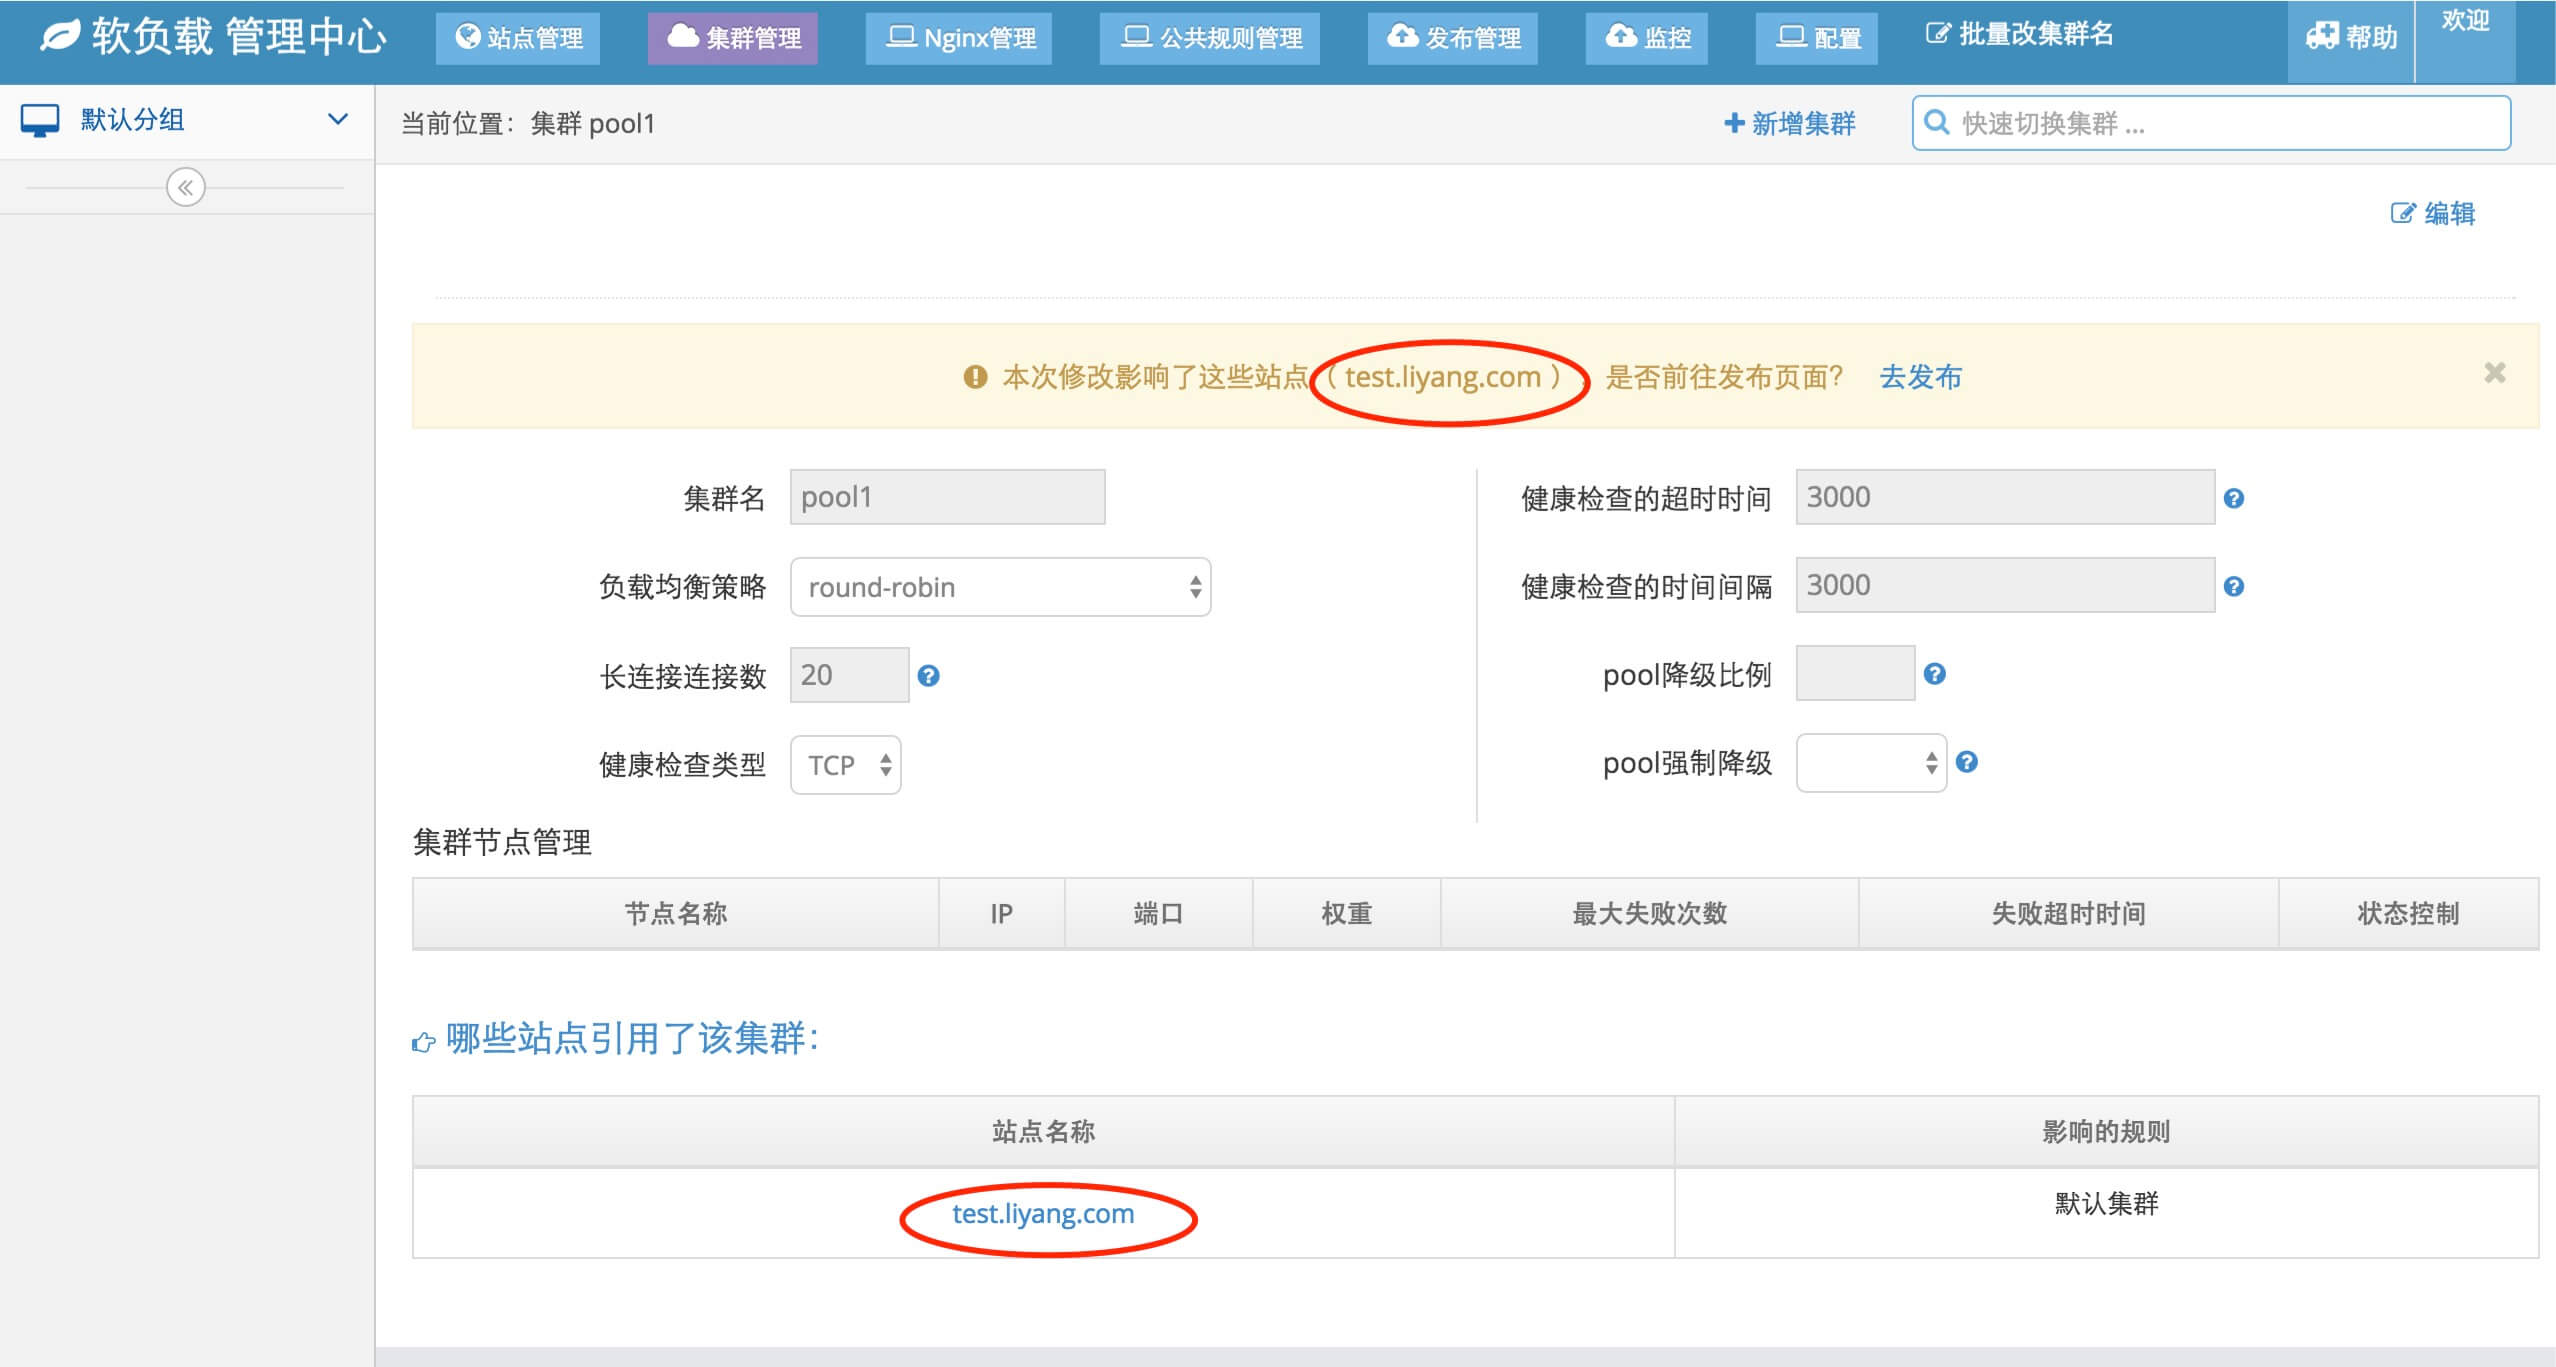
Task: Click the pool降级比例 field
Action: (1856, 673)
